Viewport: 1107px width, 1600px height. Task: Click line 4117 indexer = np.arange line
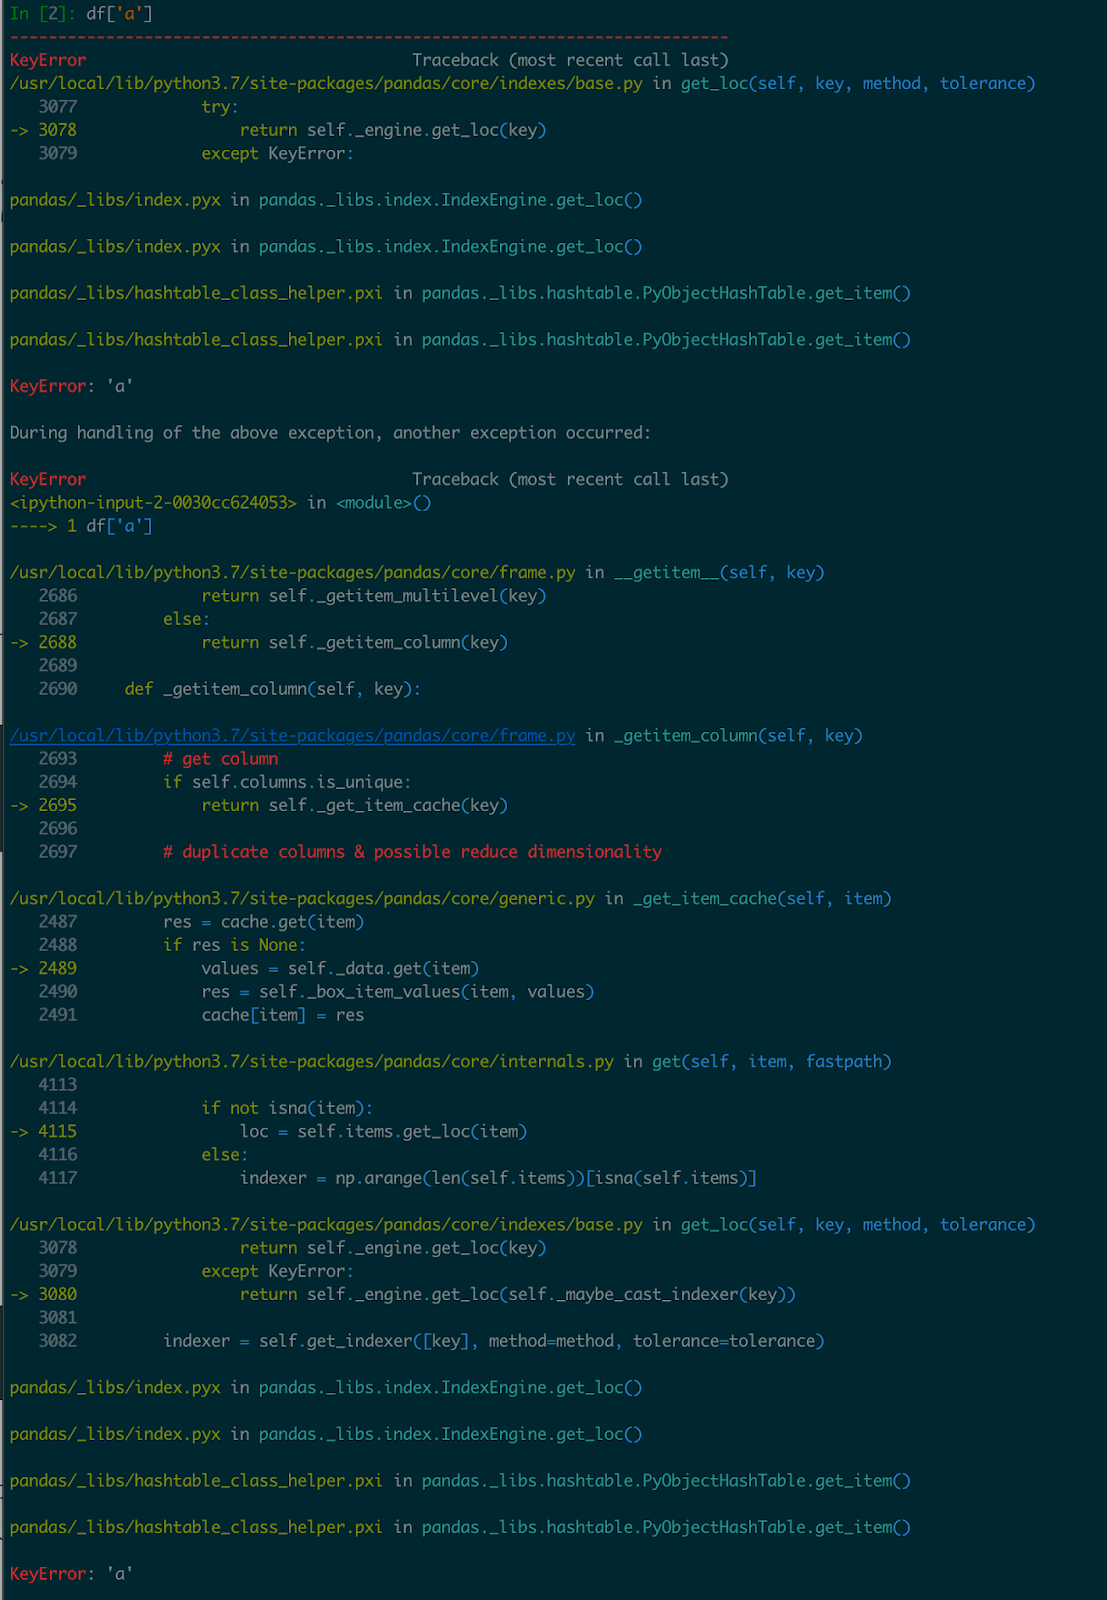tap(397, 1178)
